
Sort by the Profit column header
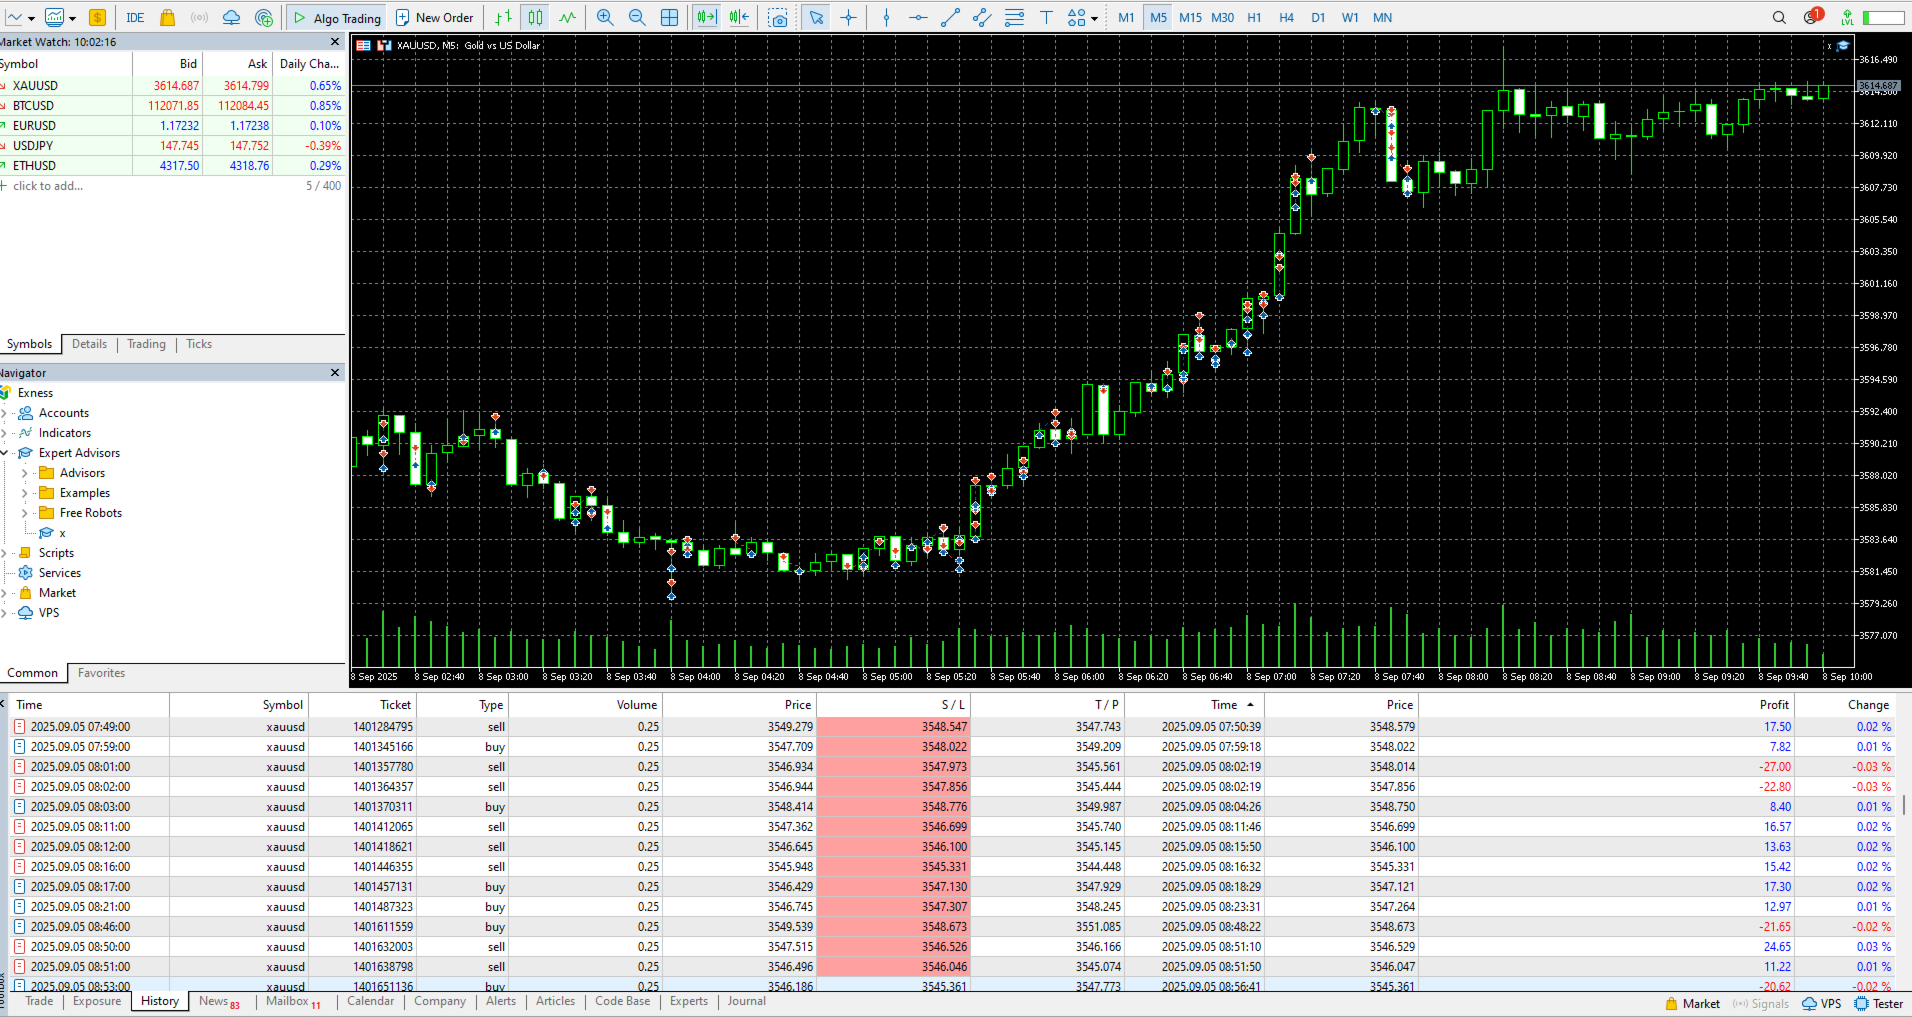coord(1774,705)
